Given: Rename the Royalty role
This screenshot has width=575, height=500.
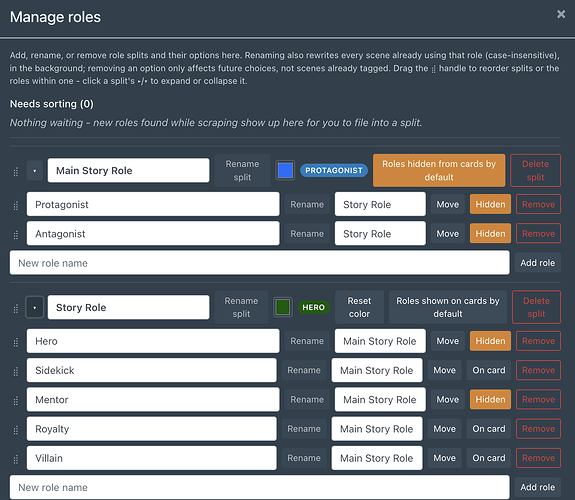Looking at the screenshot, I should 304,429.
